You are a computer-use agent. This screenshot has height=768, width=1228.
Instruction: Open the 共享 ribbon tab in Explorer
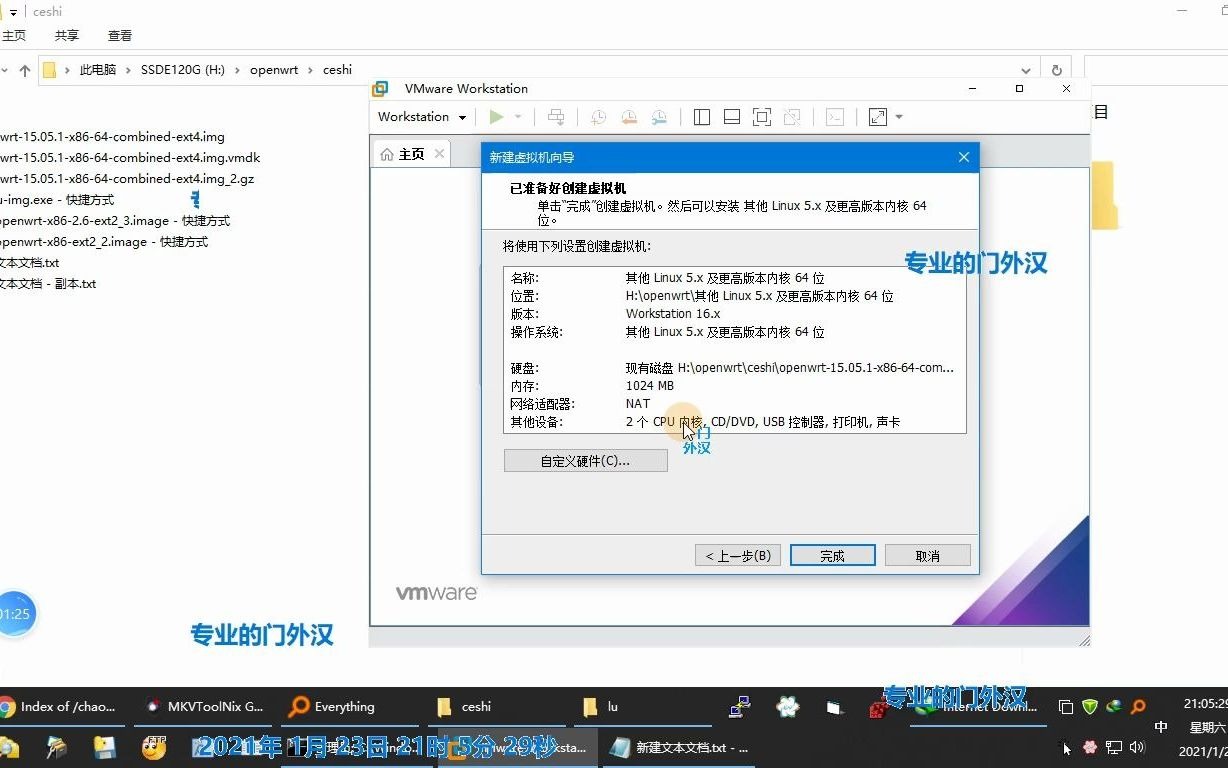67,35
